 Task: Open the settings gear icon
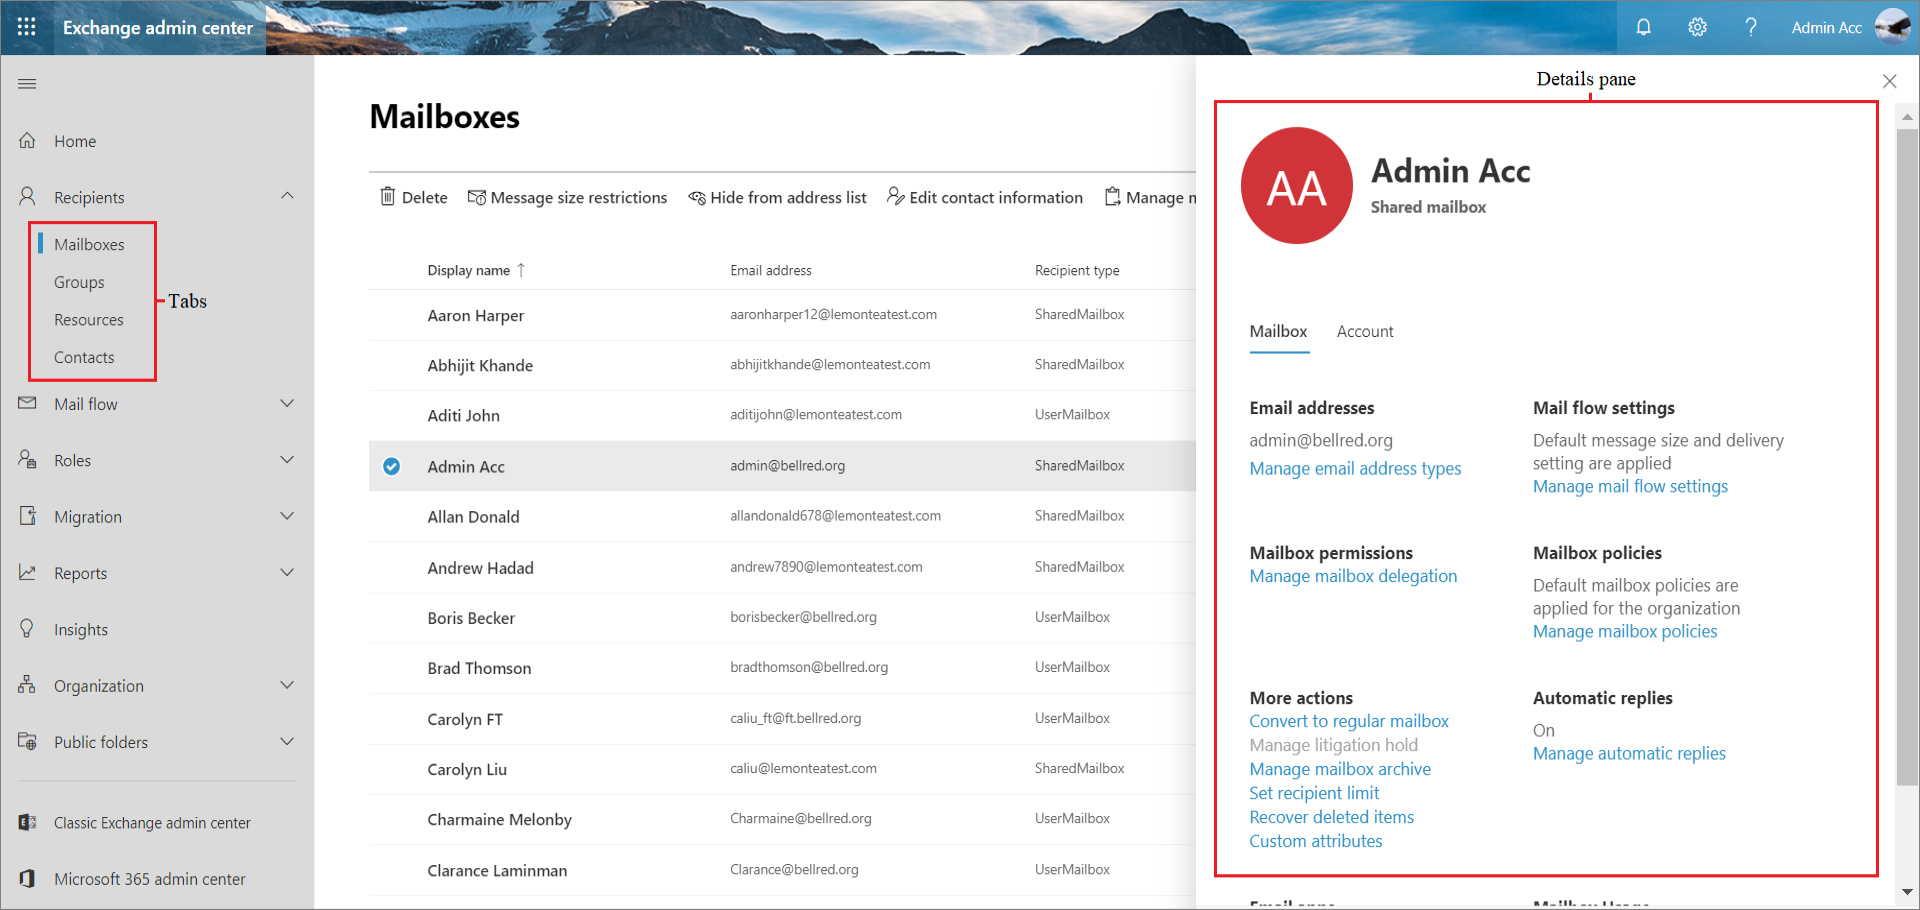click(1697, 27)
